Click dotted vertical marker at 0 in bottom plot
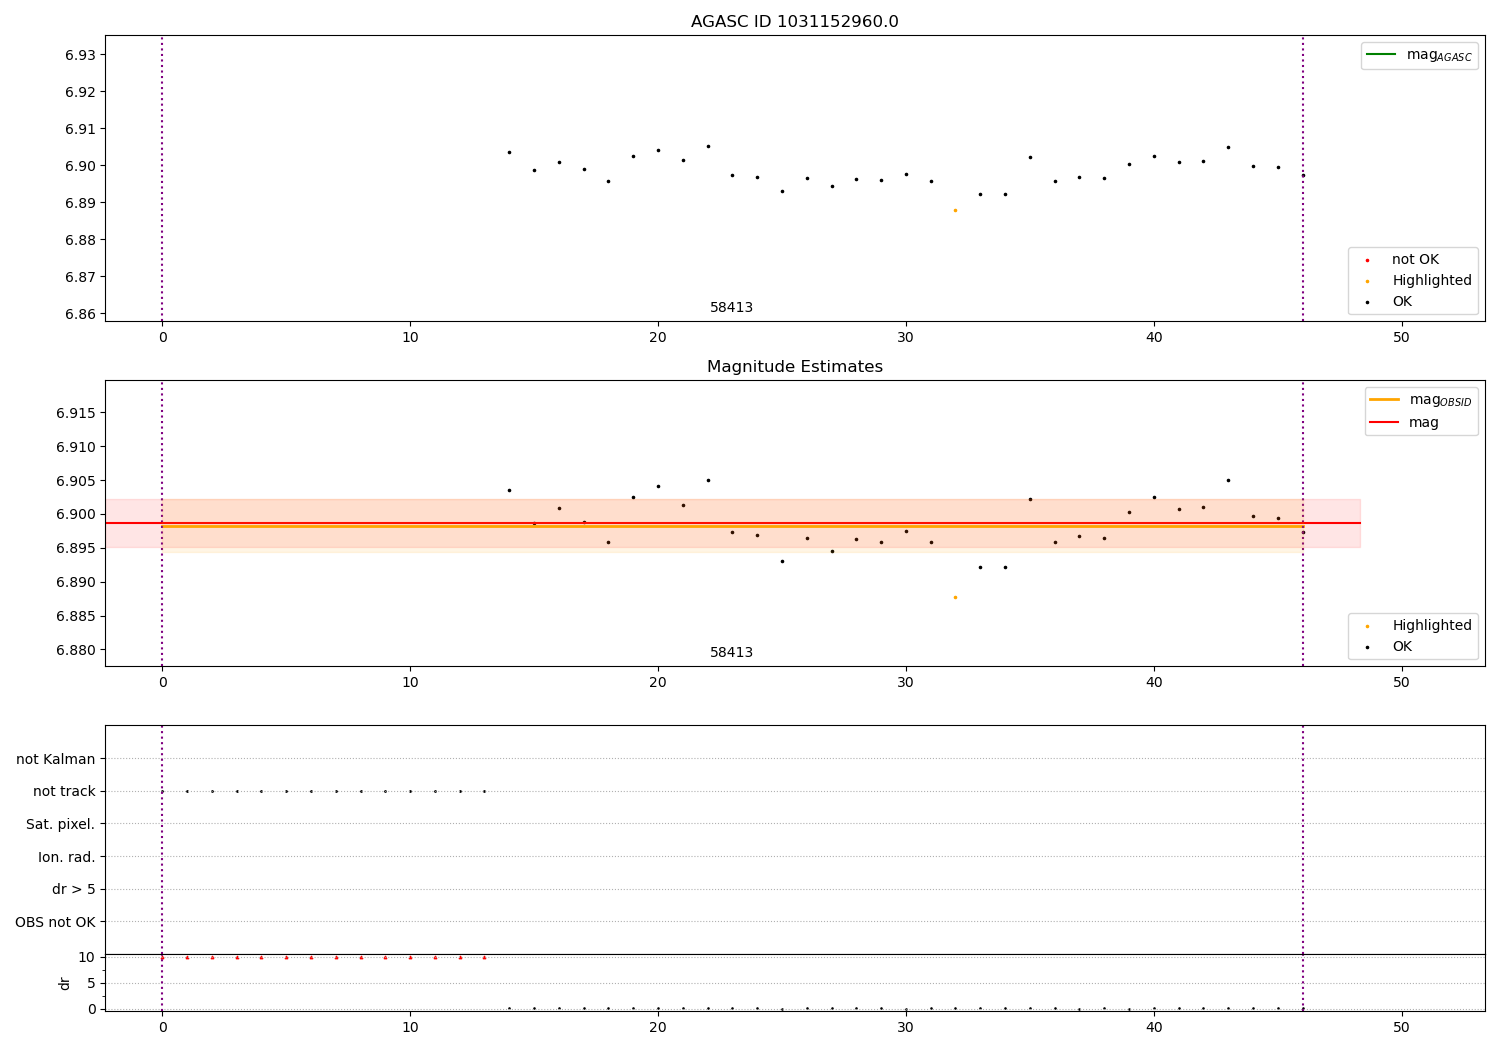The height and width of the screenshot is (1050, 1500). [162, 868]
